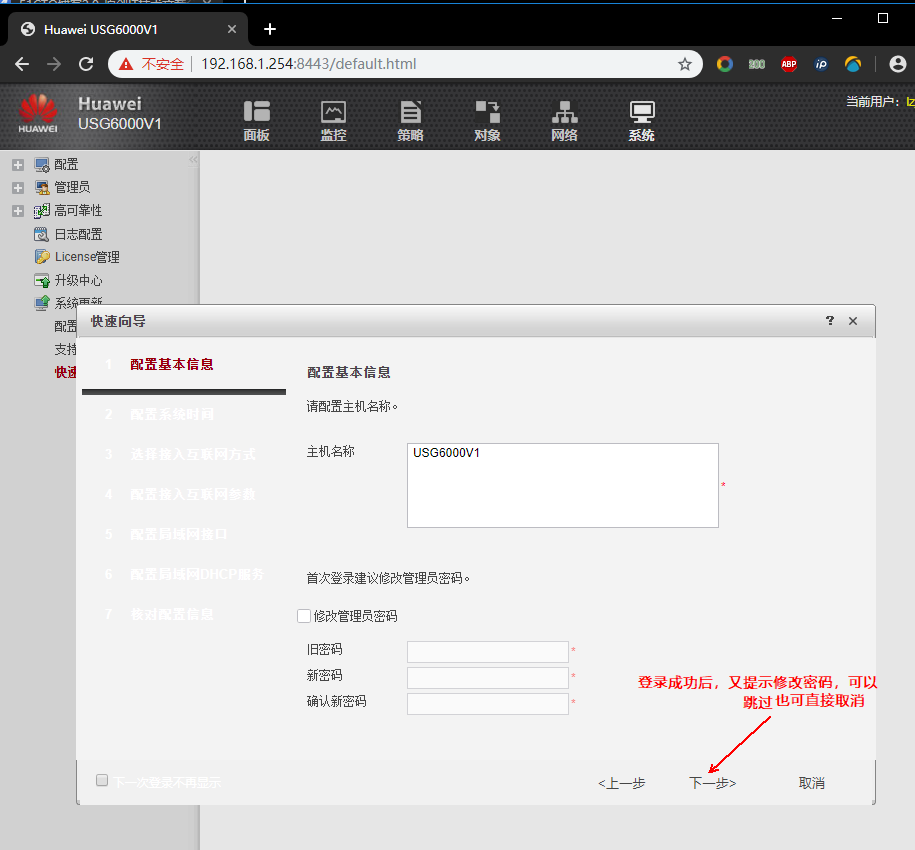915x850 pixels.
Task: Click the 不安全 warning triangle icon
Action: 126,64
